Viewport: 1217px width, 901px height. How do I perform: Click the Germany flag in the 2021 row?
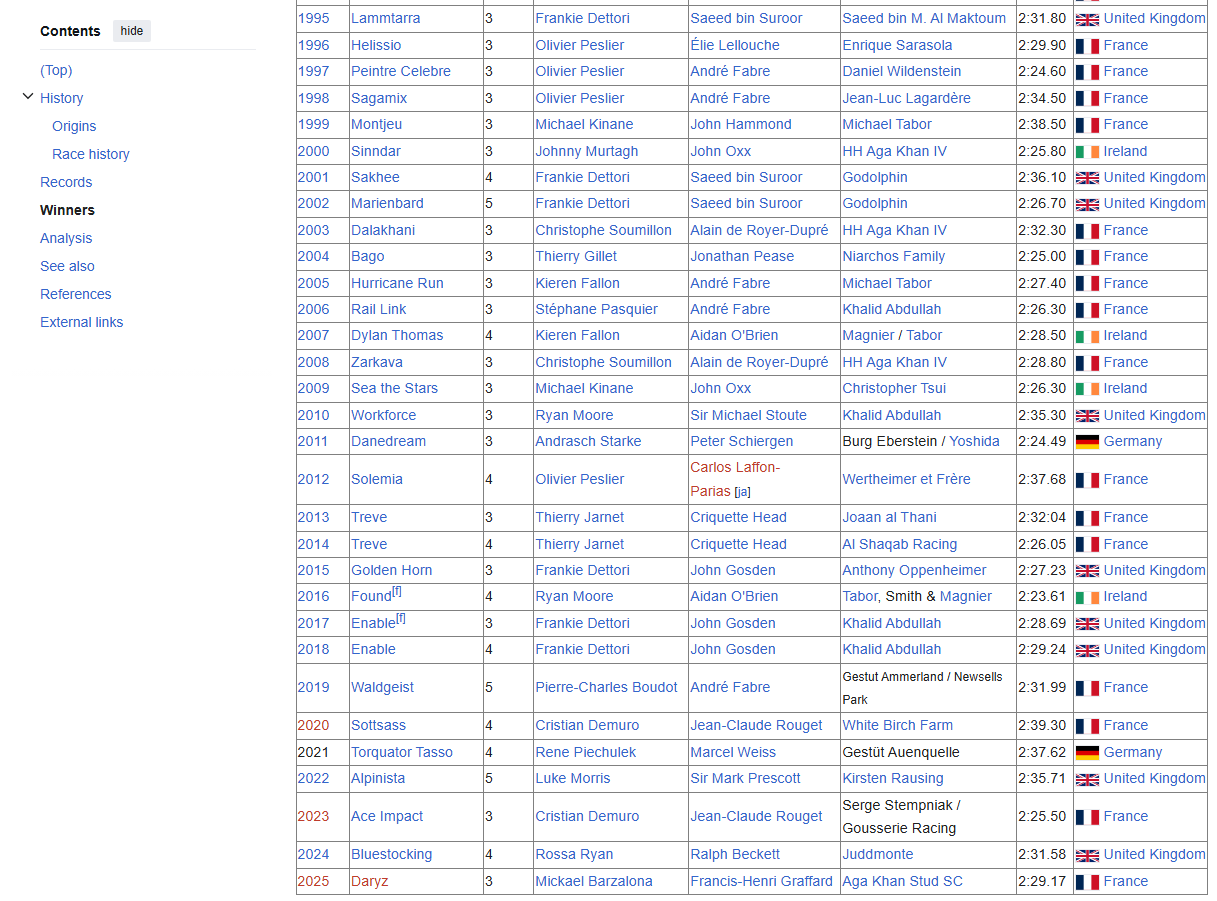pos(1087,752)
